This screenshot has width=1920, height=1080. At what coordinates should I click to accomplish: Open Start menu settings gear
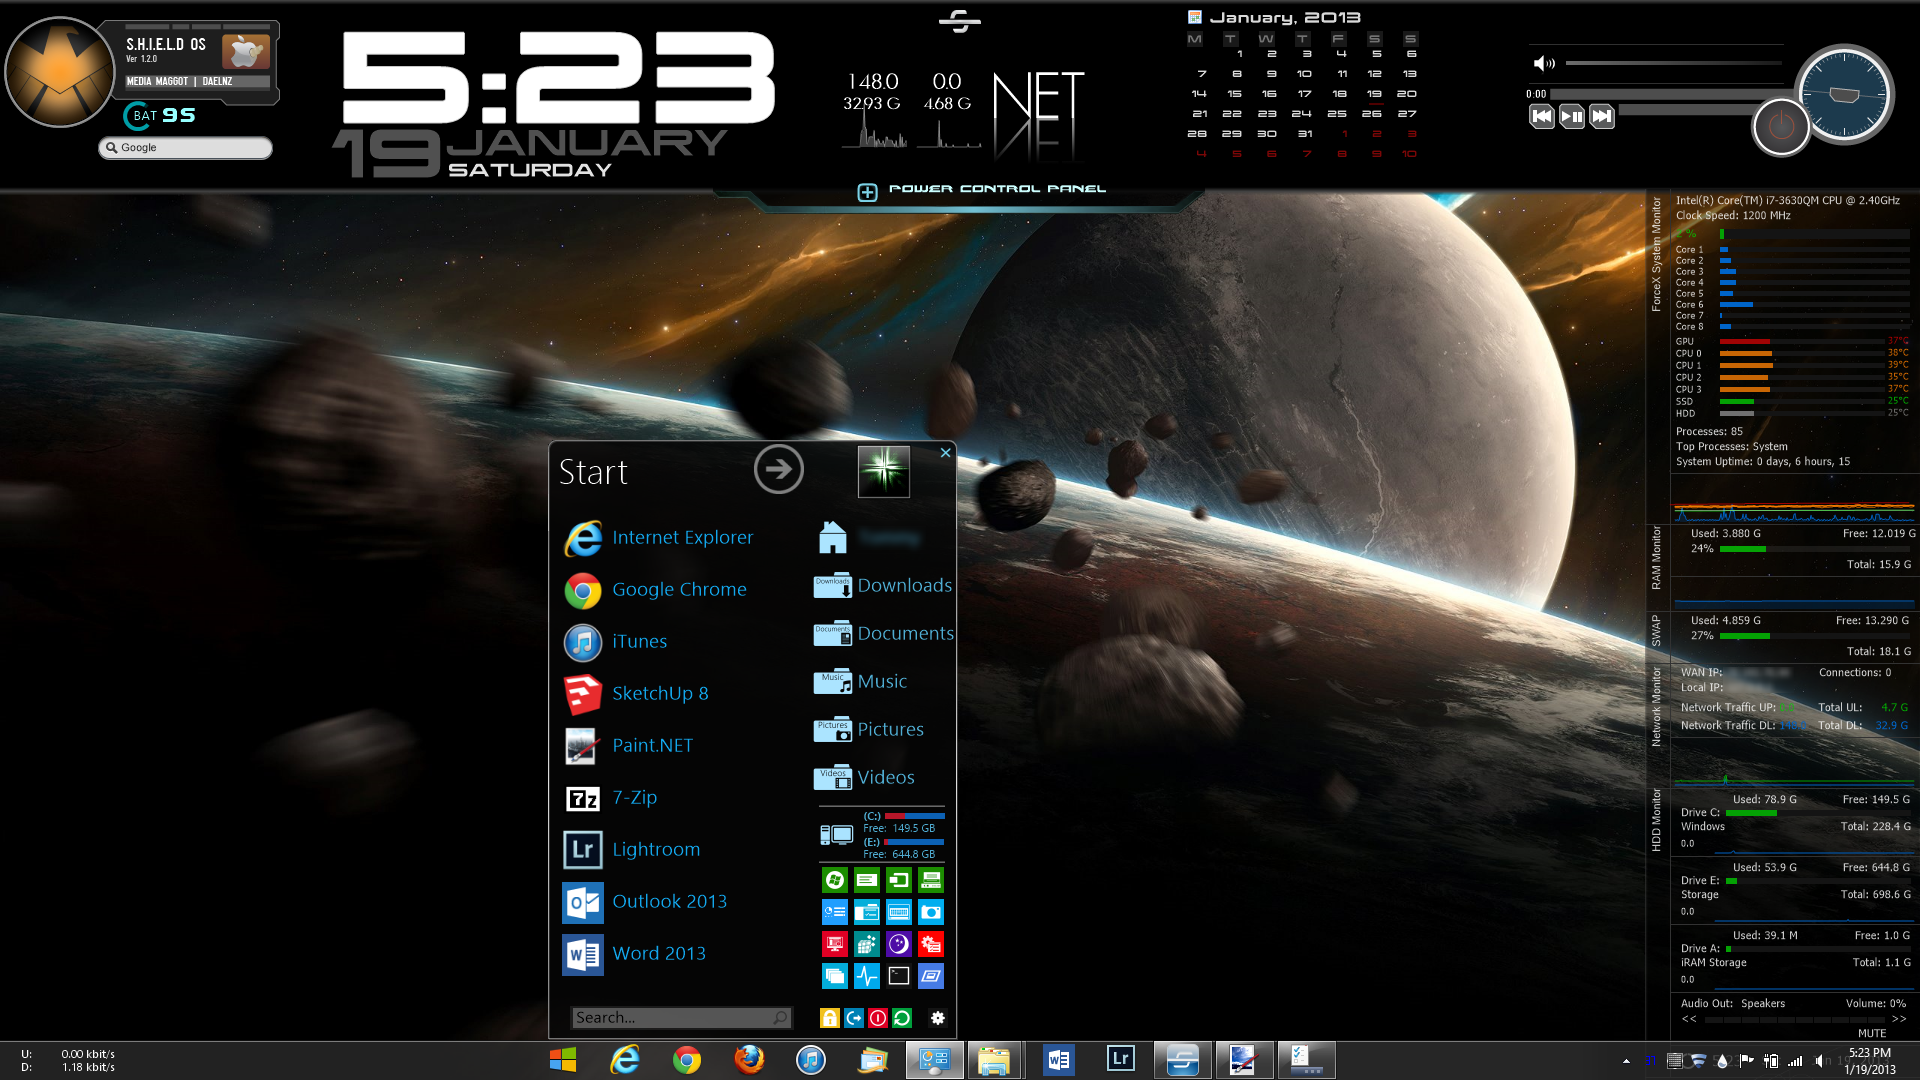tap(937, 1018)
